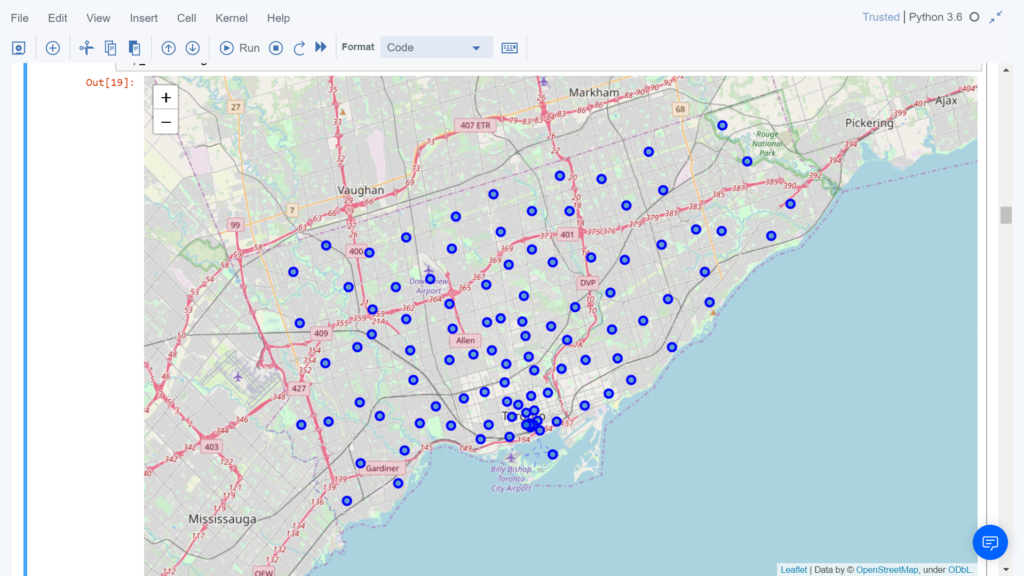Interrupt the kernel with stop icon
Screen dimensions: 1024x576
point(275,47)
